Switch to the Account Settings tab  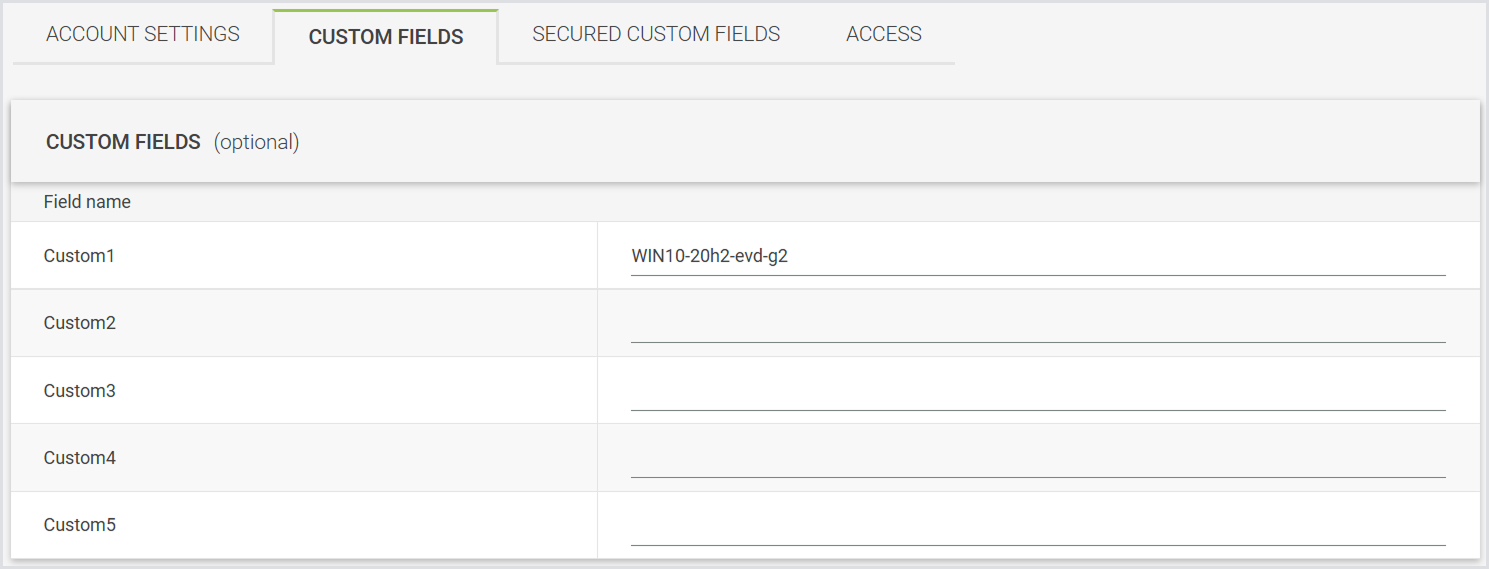143,34
